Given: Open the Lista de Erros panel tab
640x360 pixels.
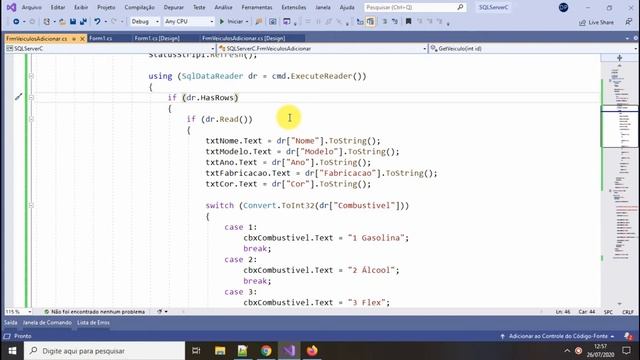Looking at the screenshot, I should coord(93,322).
